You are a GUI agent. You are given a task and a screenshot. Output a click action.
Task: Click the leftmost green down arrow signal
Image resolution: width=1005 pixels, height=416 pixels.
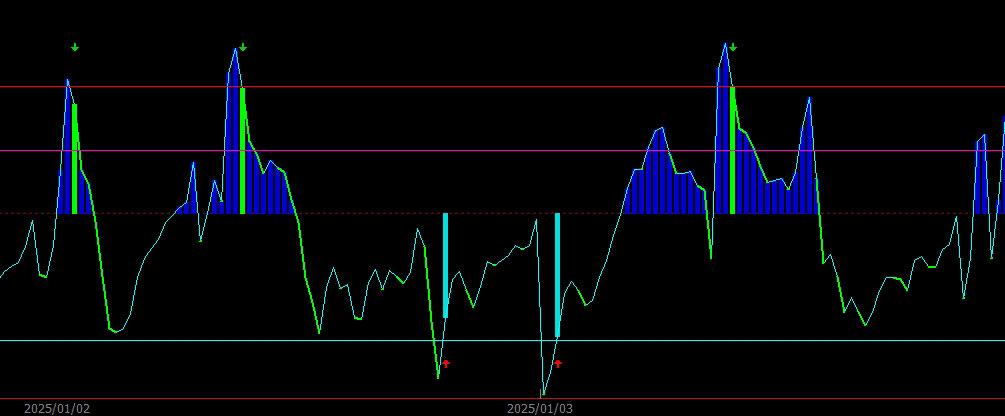click(75, 47)
